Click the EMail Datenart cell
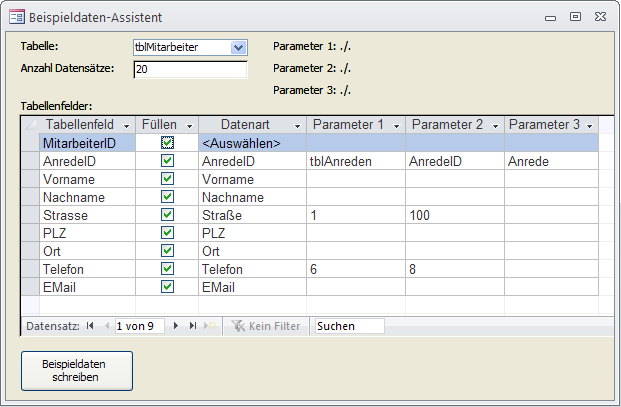This screenshot has width=621, height=407. pos(252,287)
